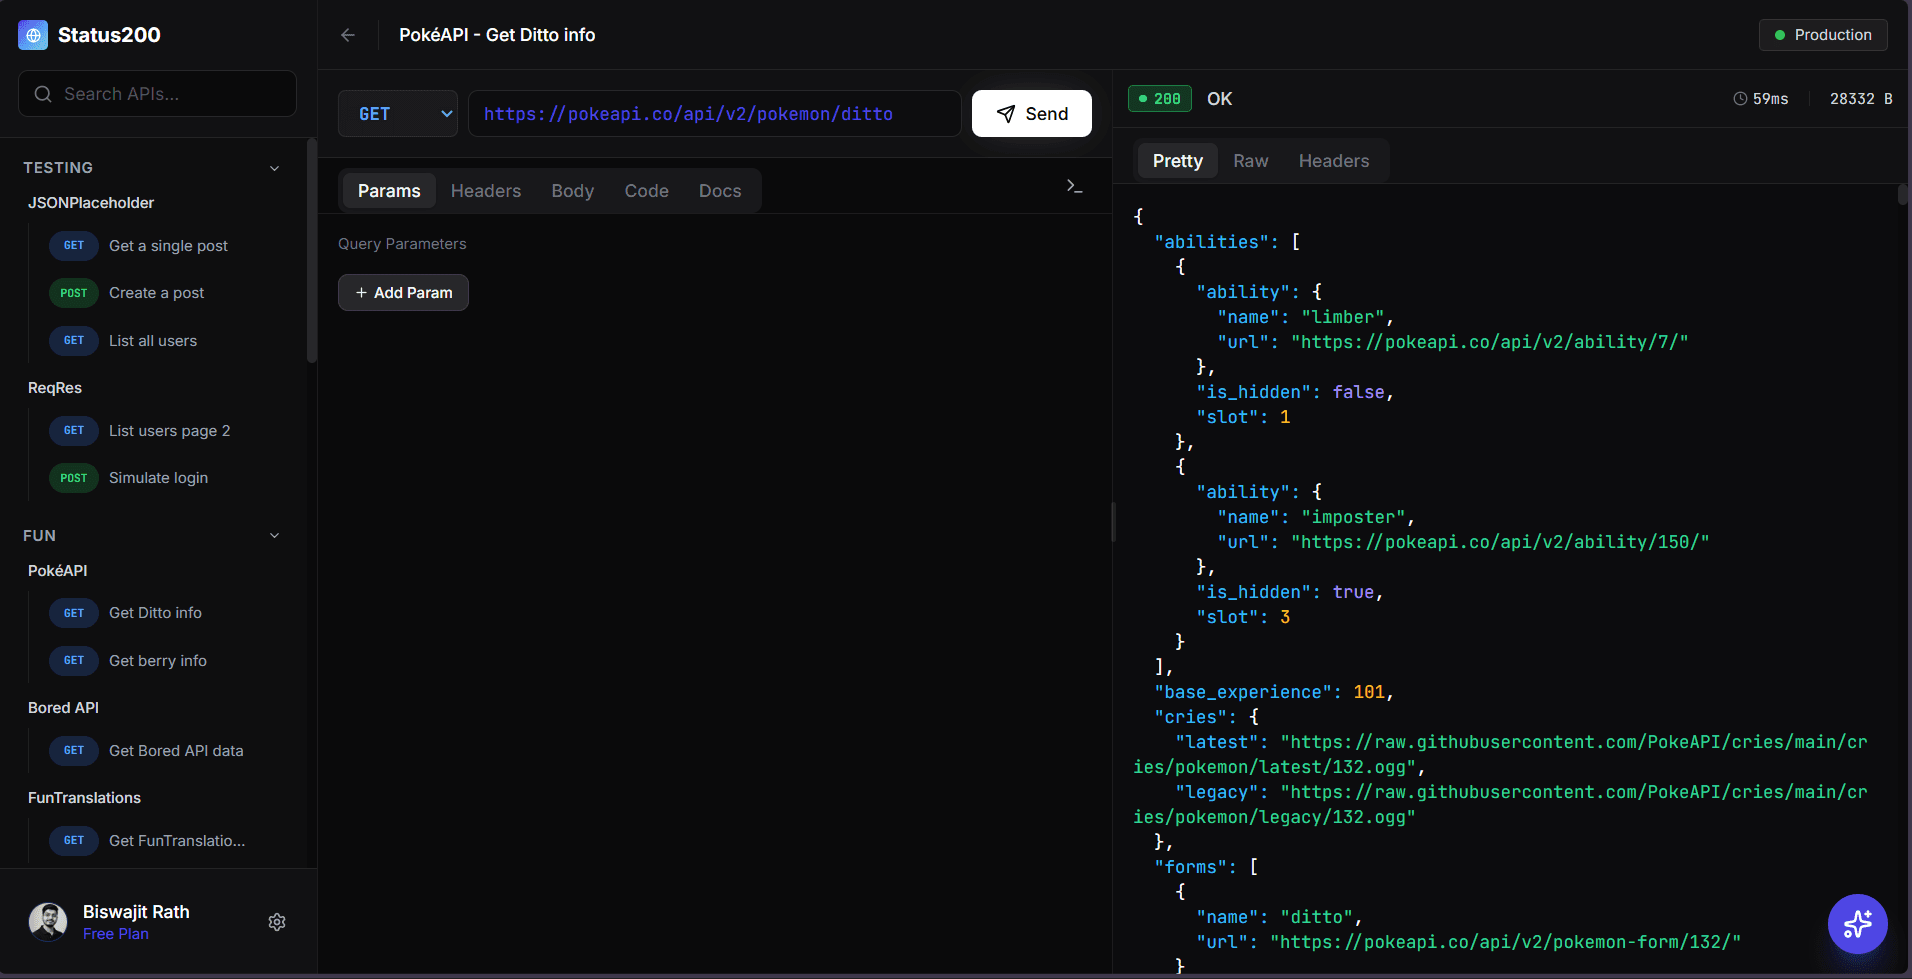Screen dimensions: 1912x979
Task: Click the search magnifier icon
Action: pos(43,94)
